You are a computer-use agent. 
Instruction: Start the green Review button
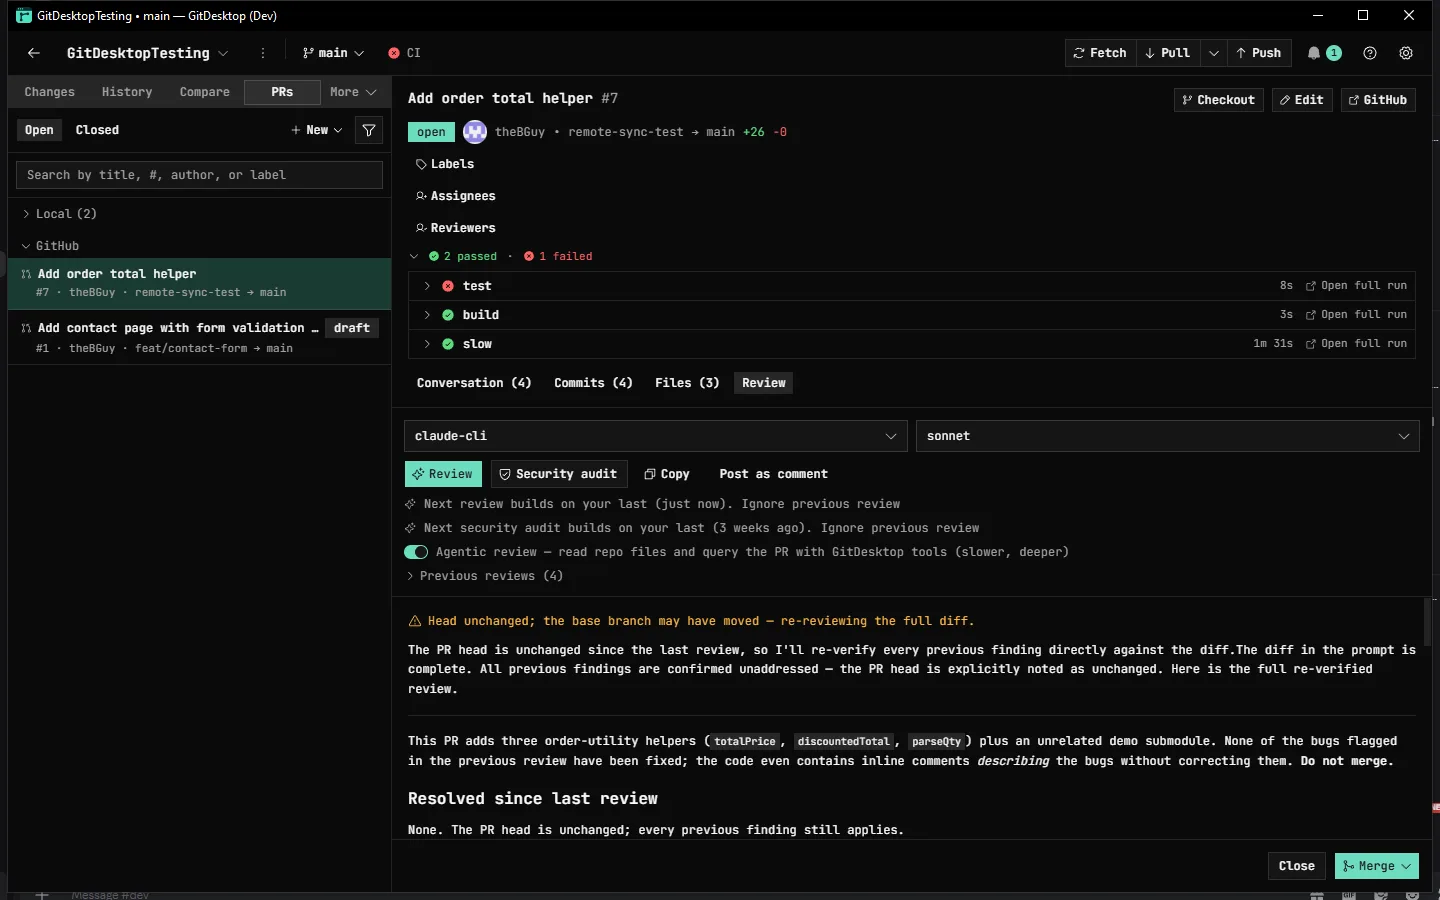click(443, 474)
